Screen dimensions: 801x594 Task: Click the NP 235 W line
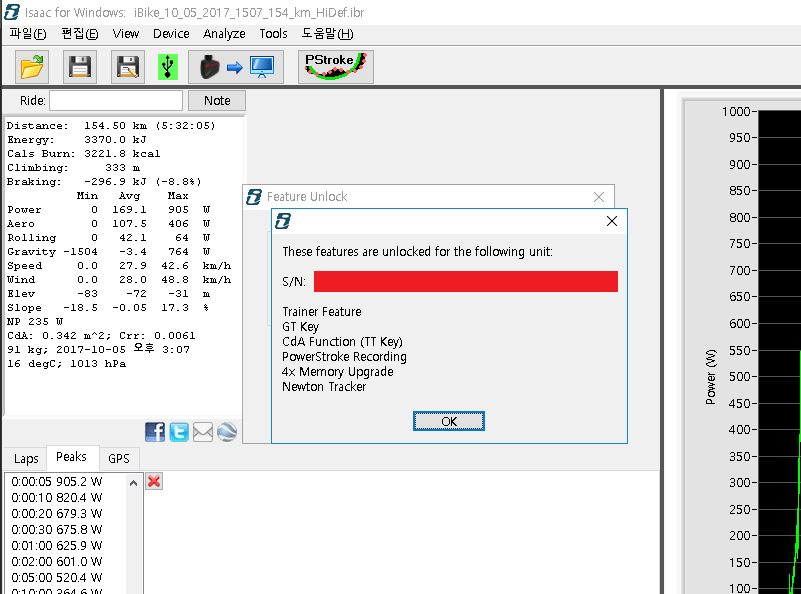click(35, 322)
